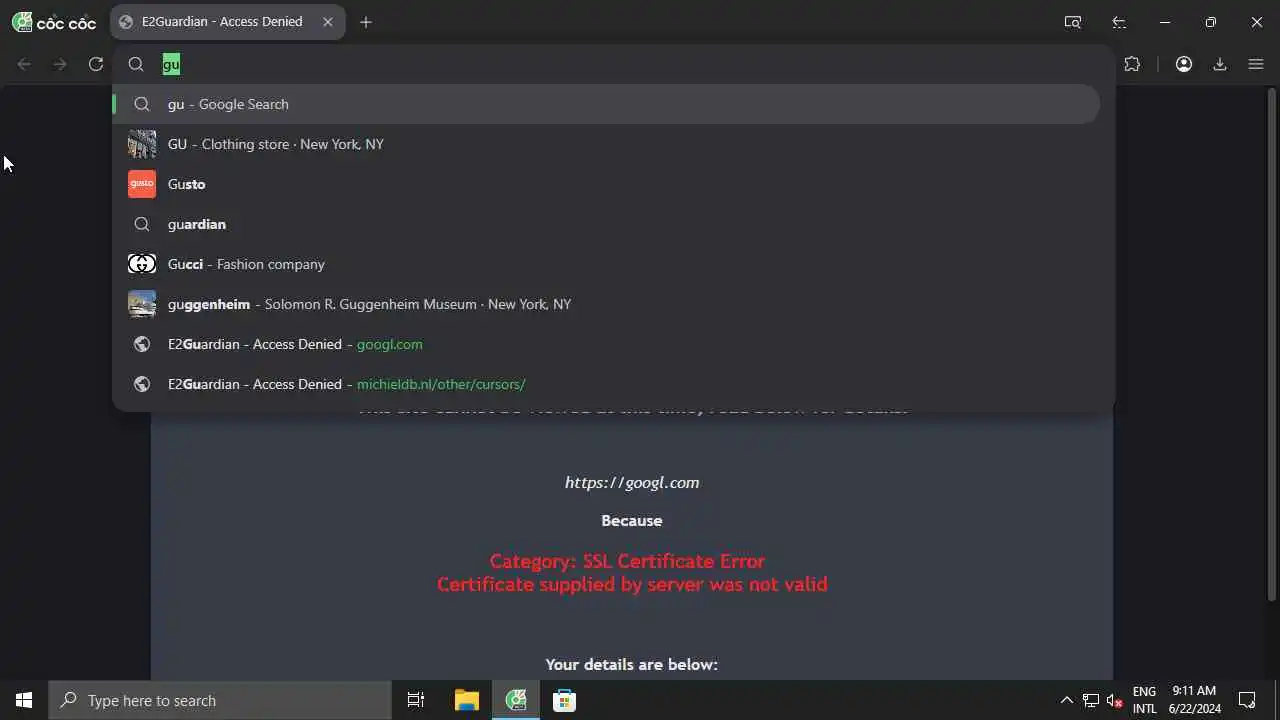The height and width of the screenshot is (720, 1280).
Task: Open the Windows Start menu
Action: pyautogui.click(x=24, y=700)
